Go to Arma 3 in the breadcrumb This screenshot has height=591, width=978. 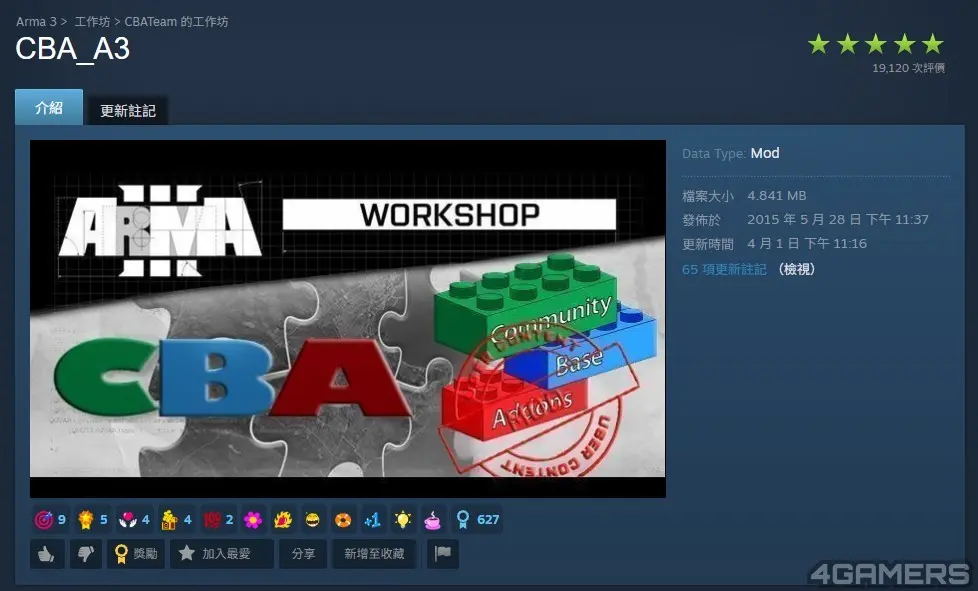tap(36, 22)
